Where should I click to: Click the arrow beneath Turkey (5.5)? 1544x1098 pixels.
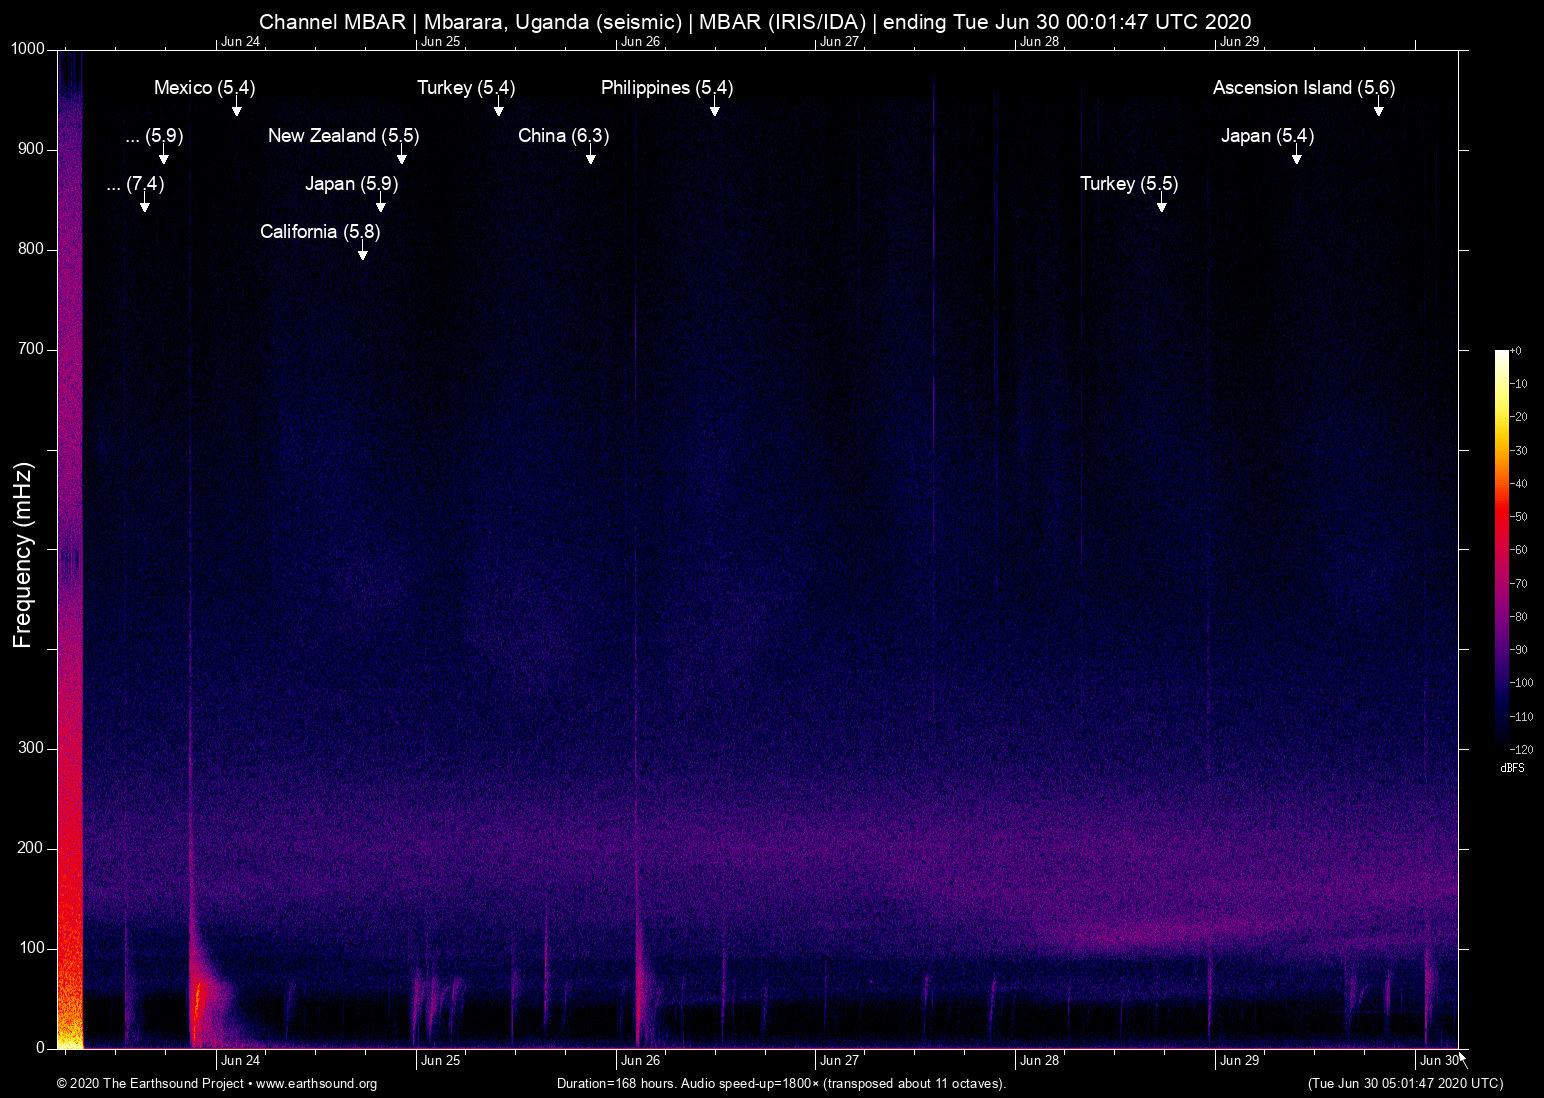coord(1162,204)
